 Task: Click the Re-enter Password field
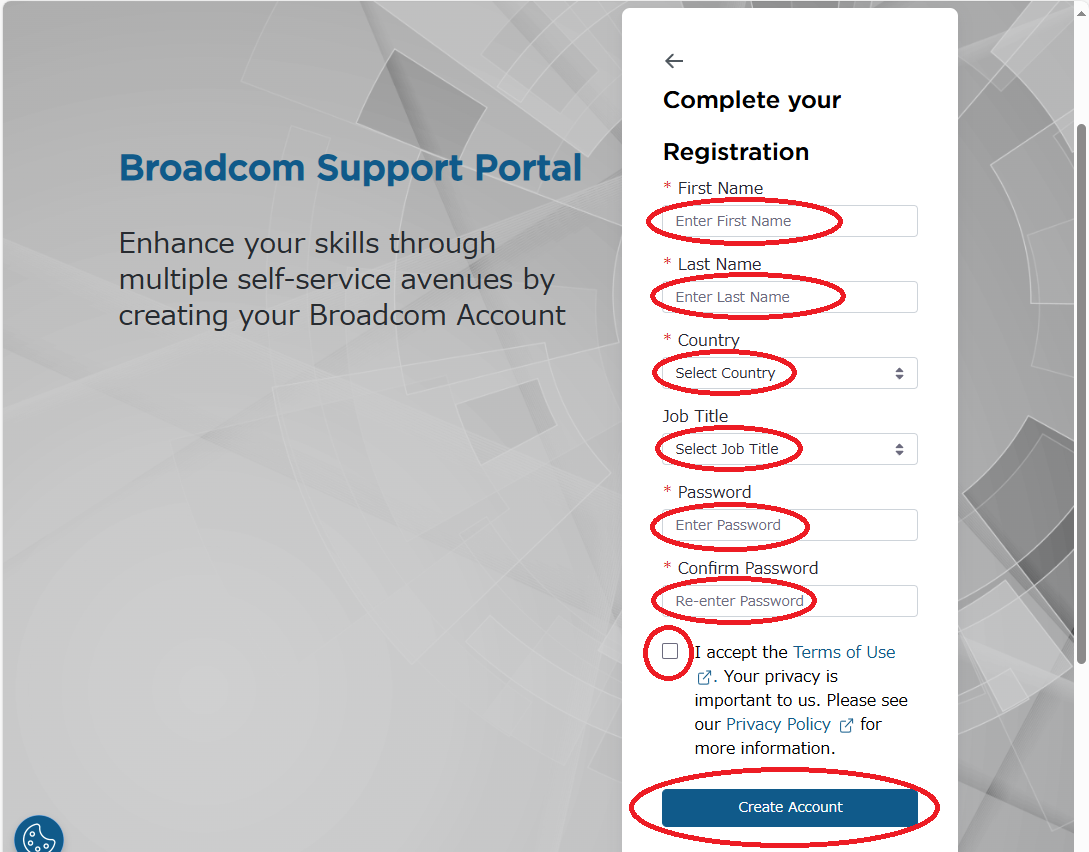tap(790, 601)
